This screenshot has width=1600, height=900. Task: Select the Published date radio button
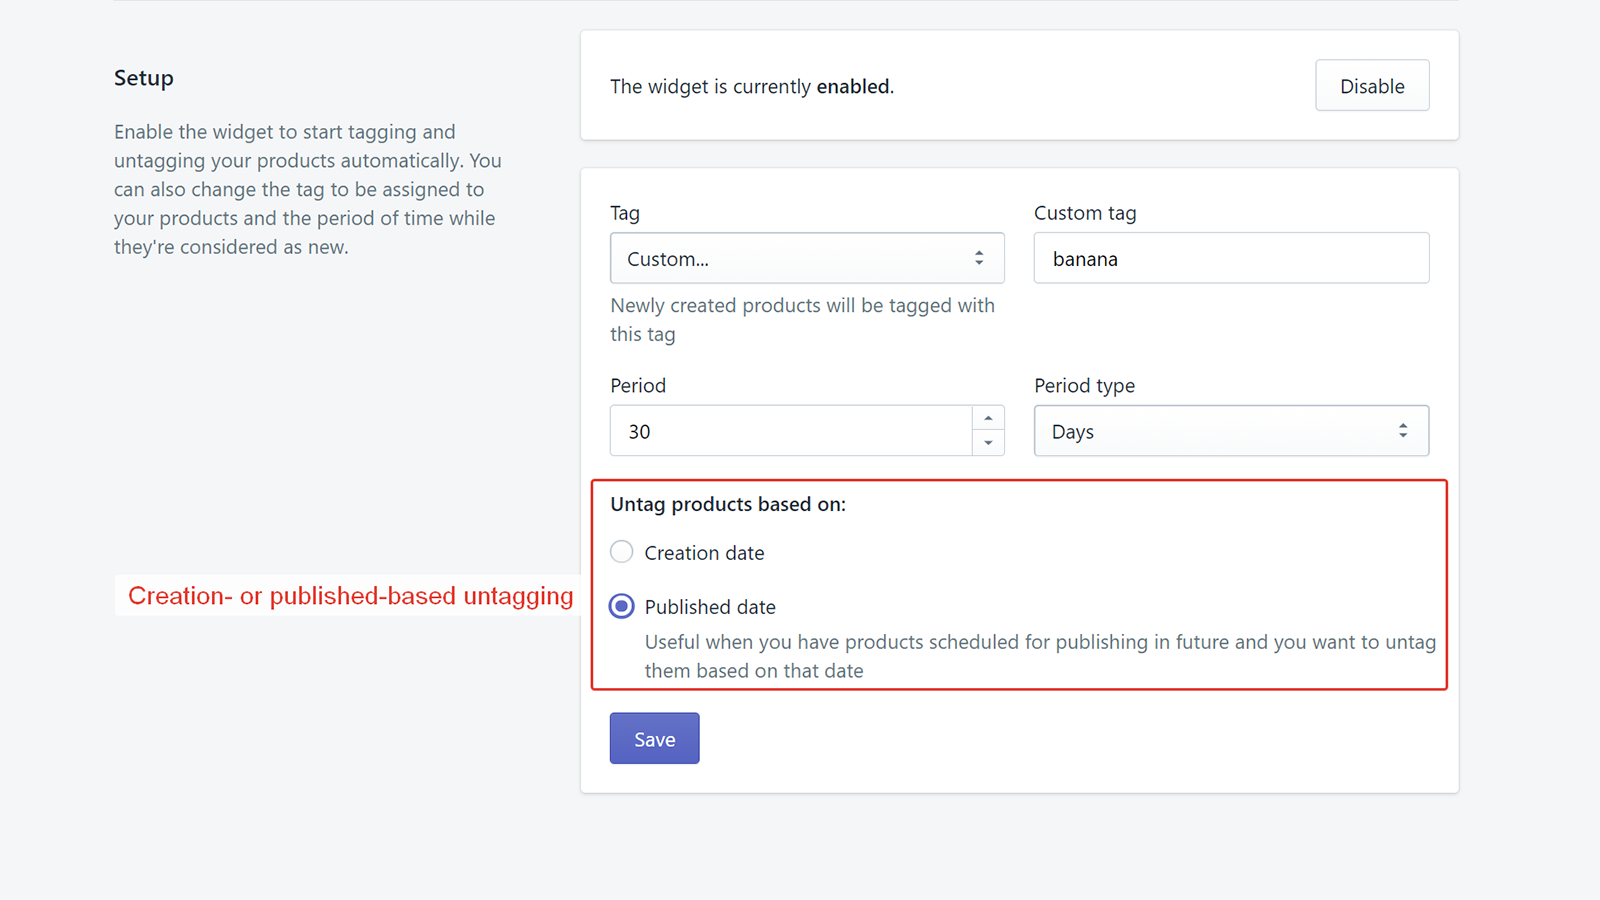point(621,606)
